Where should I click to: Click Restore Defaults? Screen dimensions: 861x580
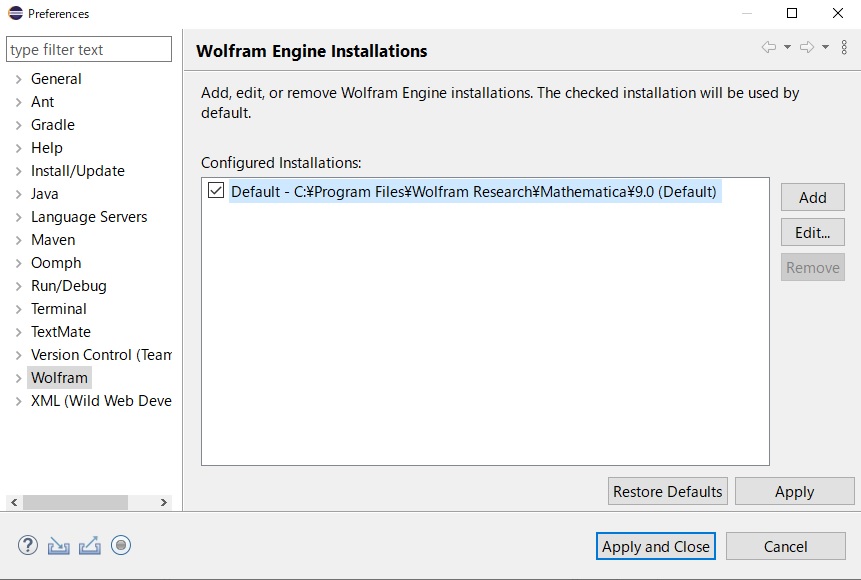pos(667,491)
